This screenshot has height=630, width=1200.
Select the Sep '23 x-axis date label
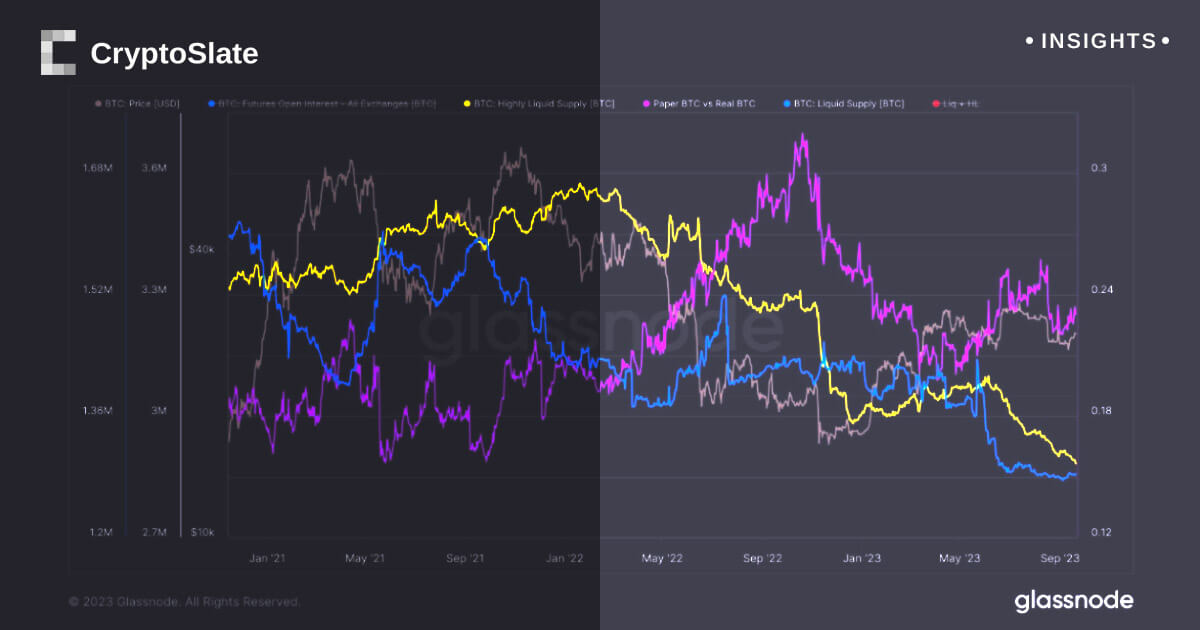(1059, 557)
